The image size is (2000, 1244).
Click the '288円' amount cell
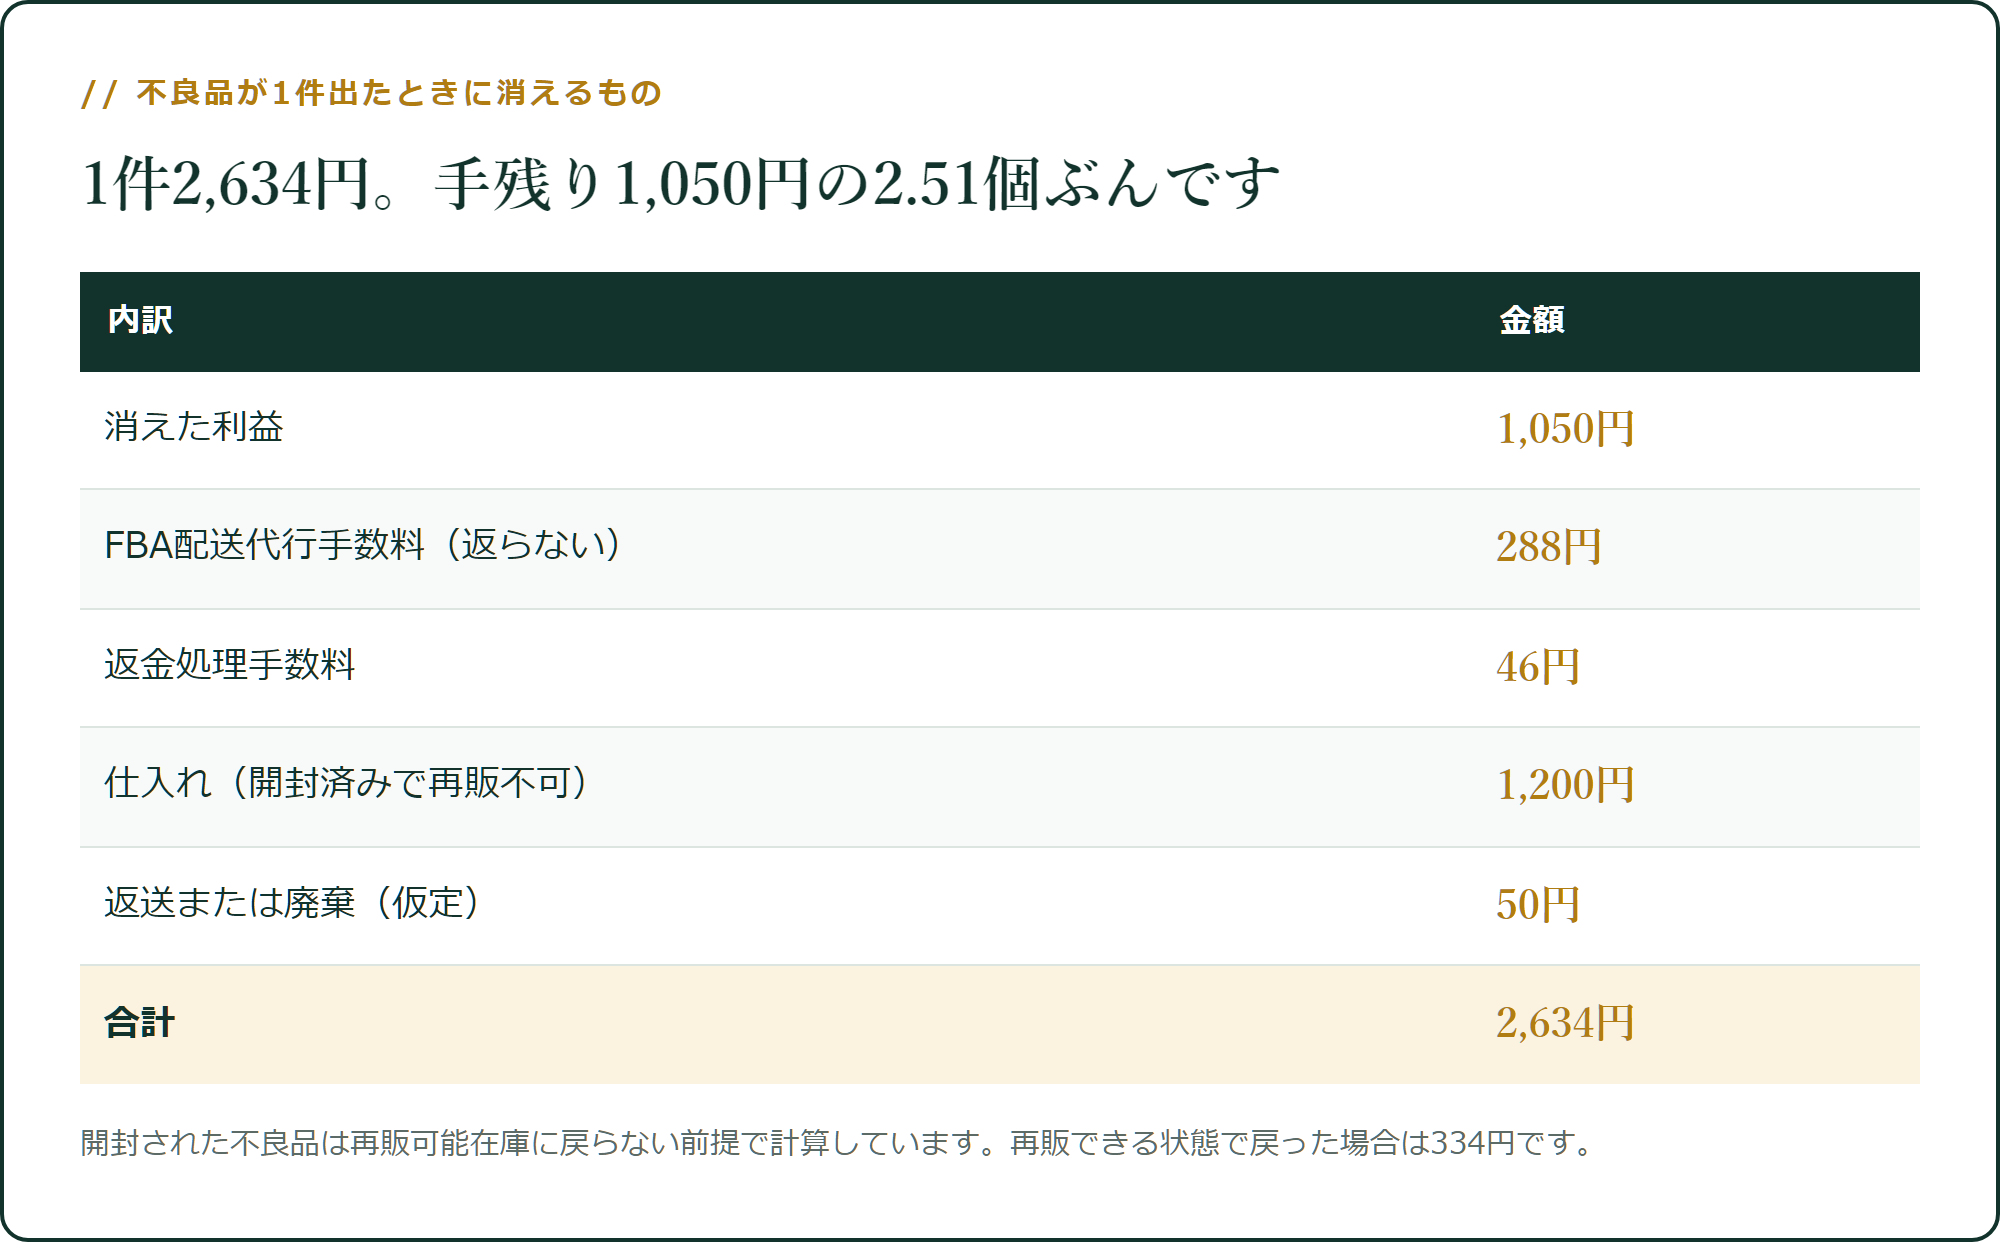pyautogui.click(x=1549, y=547)
